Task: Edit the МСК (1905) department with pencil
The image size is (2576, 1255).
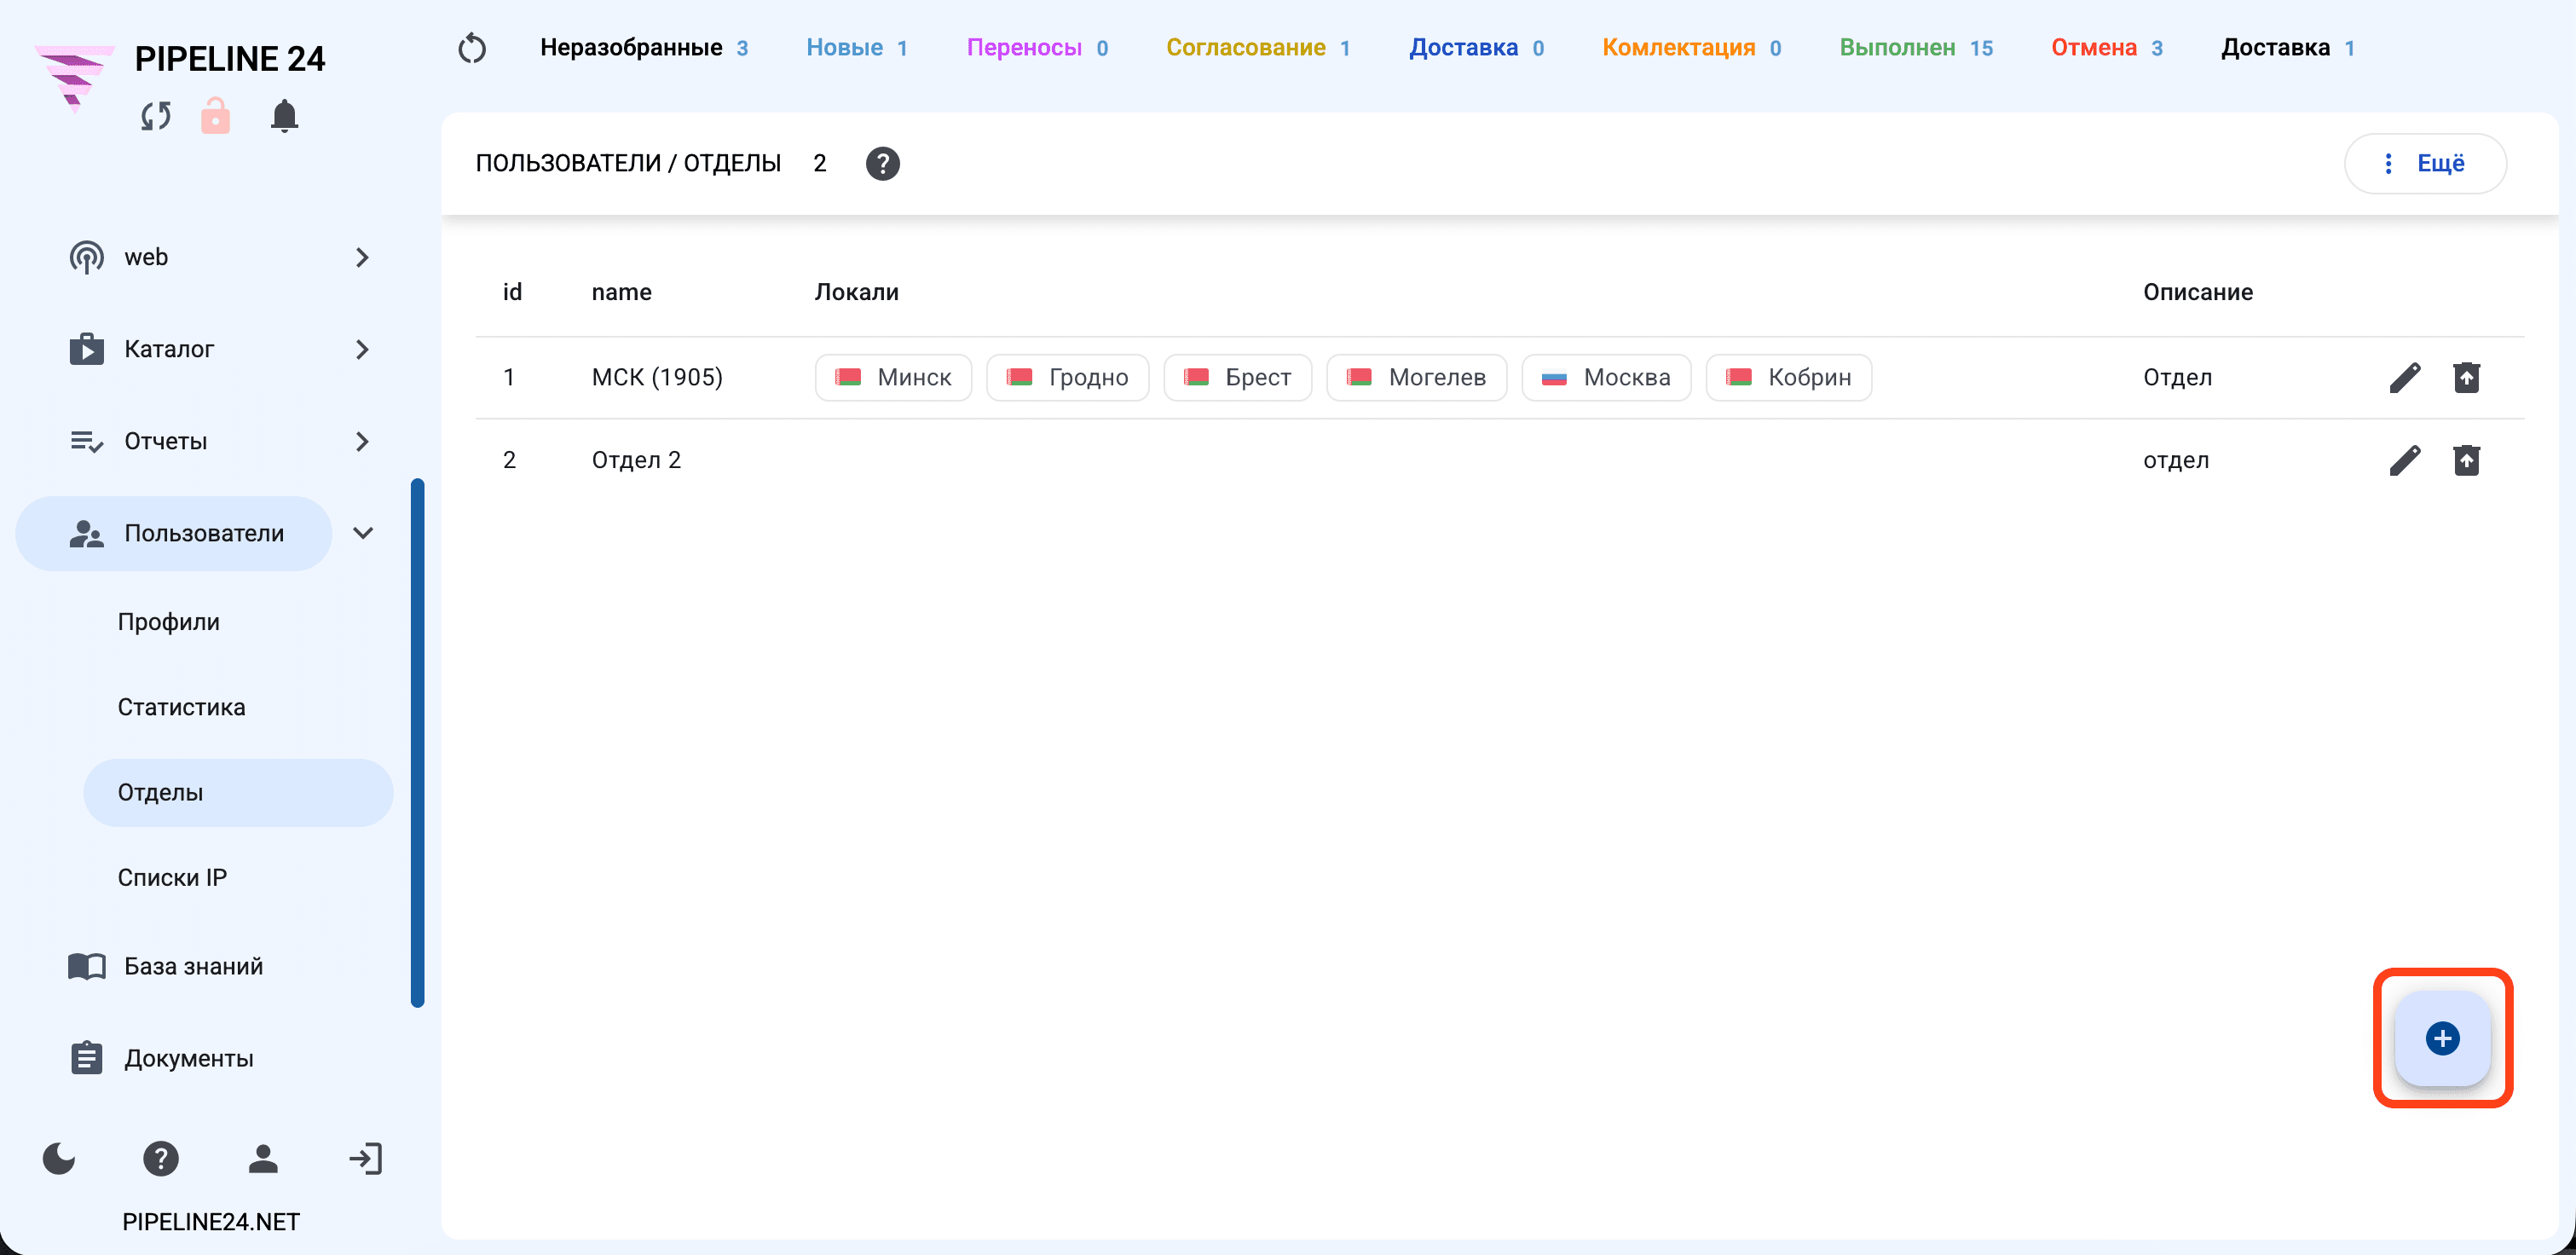Action: 2405,378
